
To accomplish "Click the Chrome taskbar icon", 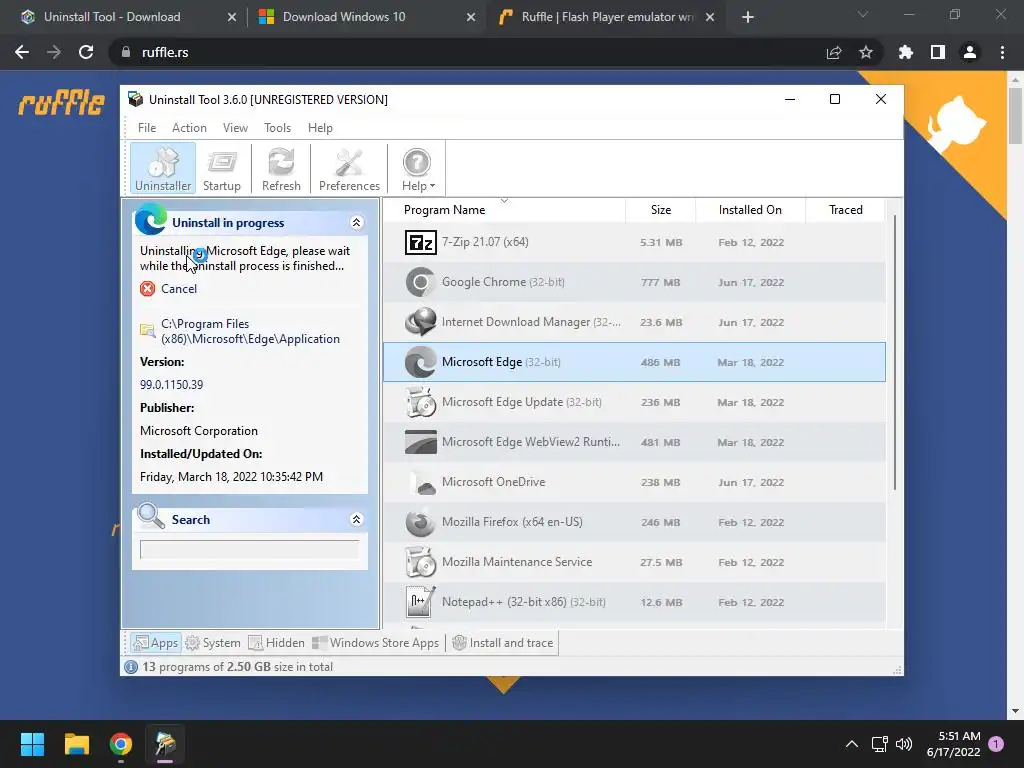I will click(121, 744).
